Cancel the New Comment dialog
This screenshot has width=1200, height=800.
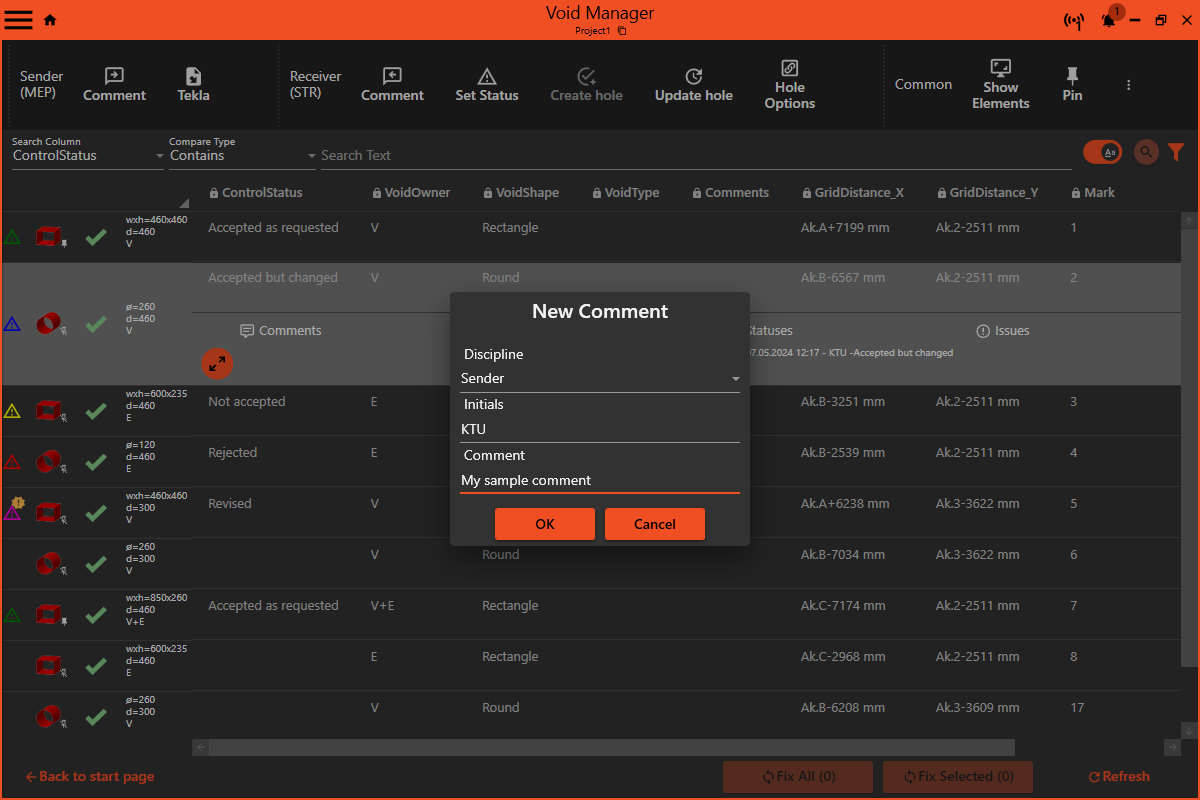click(x=654, y=524)
